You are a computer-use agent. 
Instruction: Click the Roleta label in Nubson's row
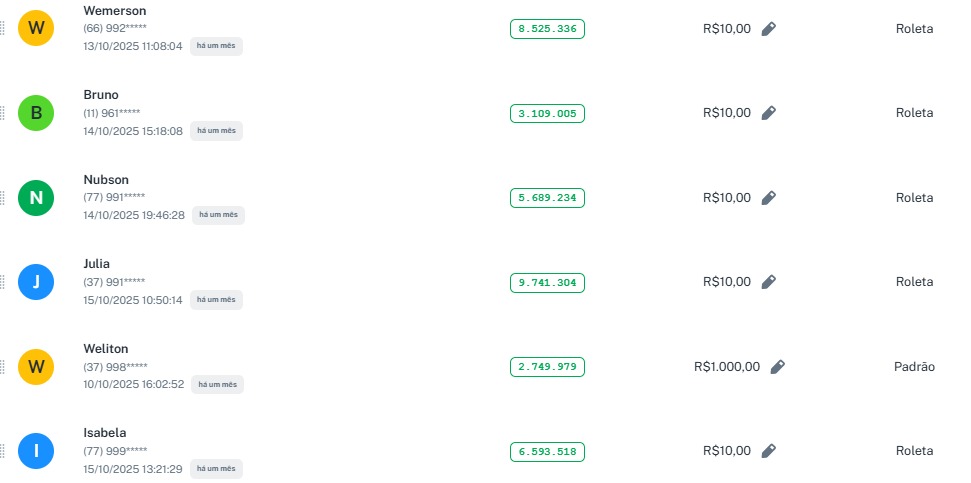[914, 198]
